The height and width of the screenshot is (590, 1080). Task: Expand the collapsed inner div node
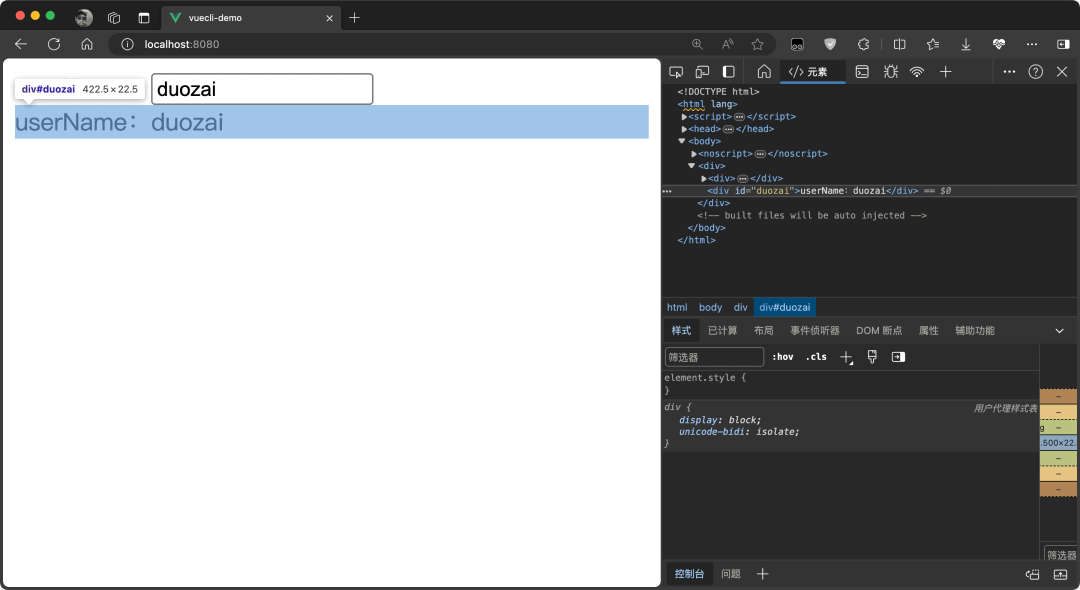coord(704,179)
